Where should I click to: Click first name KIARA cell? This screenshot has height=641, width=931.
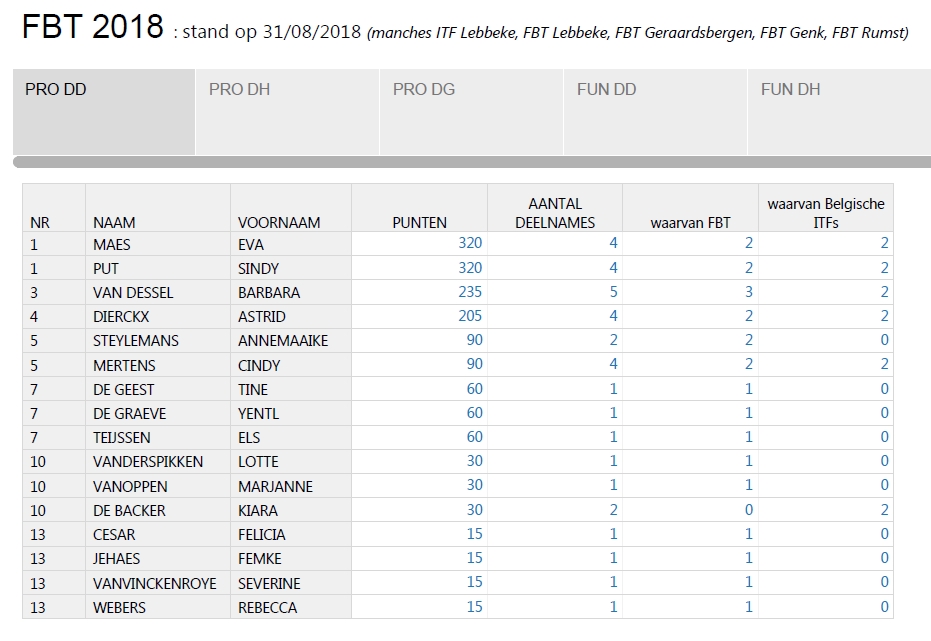tap(258, 510)
